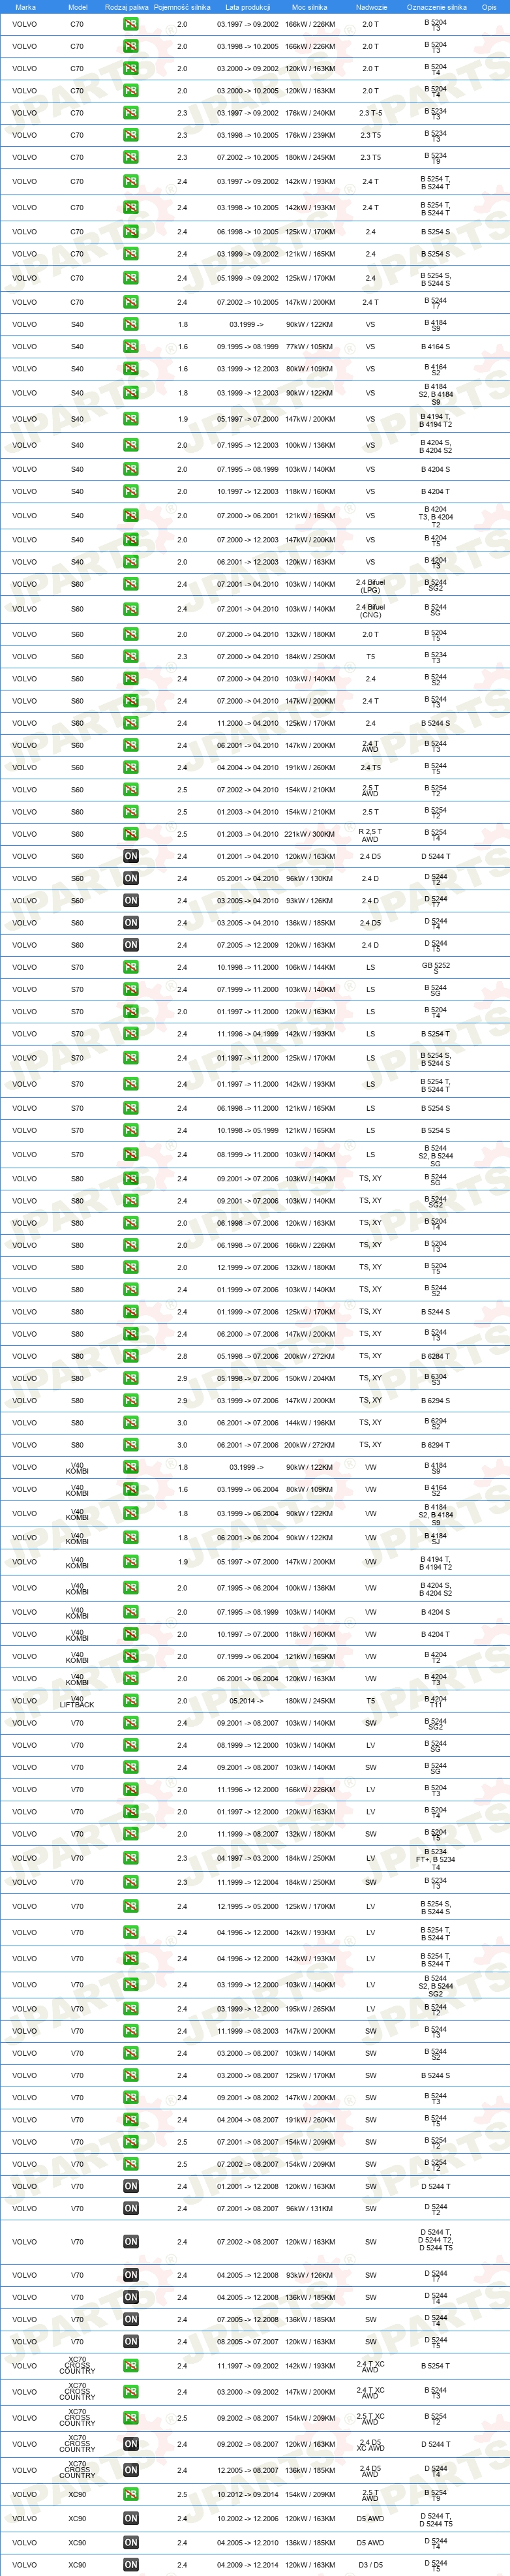Select ON diesel icon in XC70 2.4 D5 XC AWD row
510x2576 pixels.
pyautogui.click(x=131, y=2443)
